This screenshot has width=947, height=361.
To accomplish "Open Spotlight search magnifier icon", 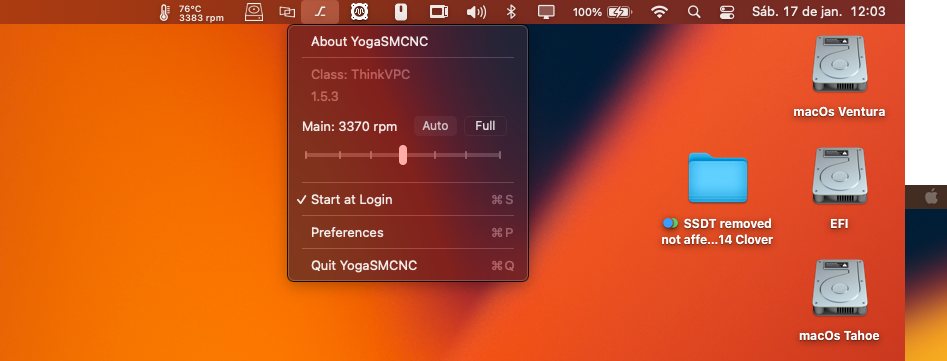I will coord(695,12).
